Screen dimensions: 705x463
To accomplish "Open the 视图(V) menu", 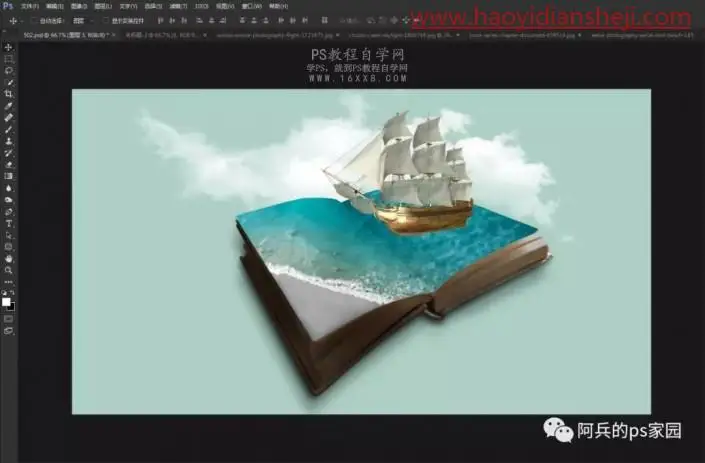I will coord(225,6).
